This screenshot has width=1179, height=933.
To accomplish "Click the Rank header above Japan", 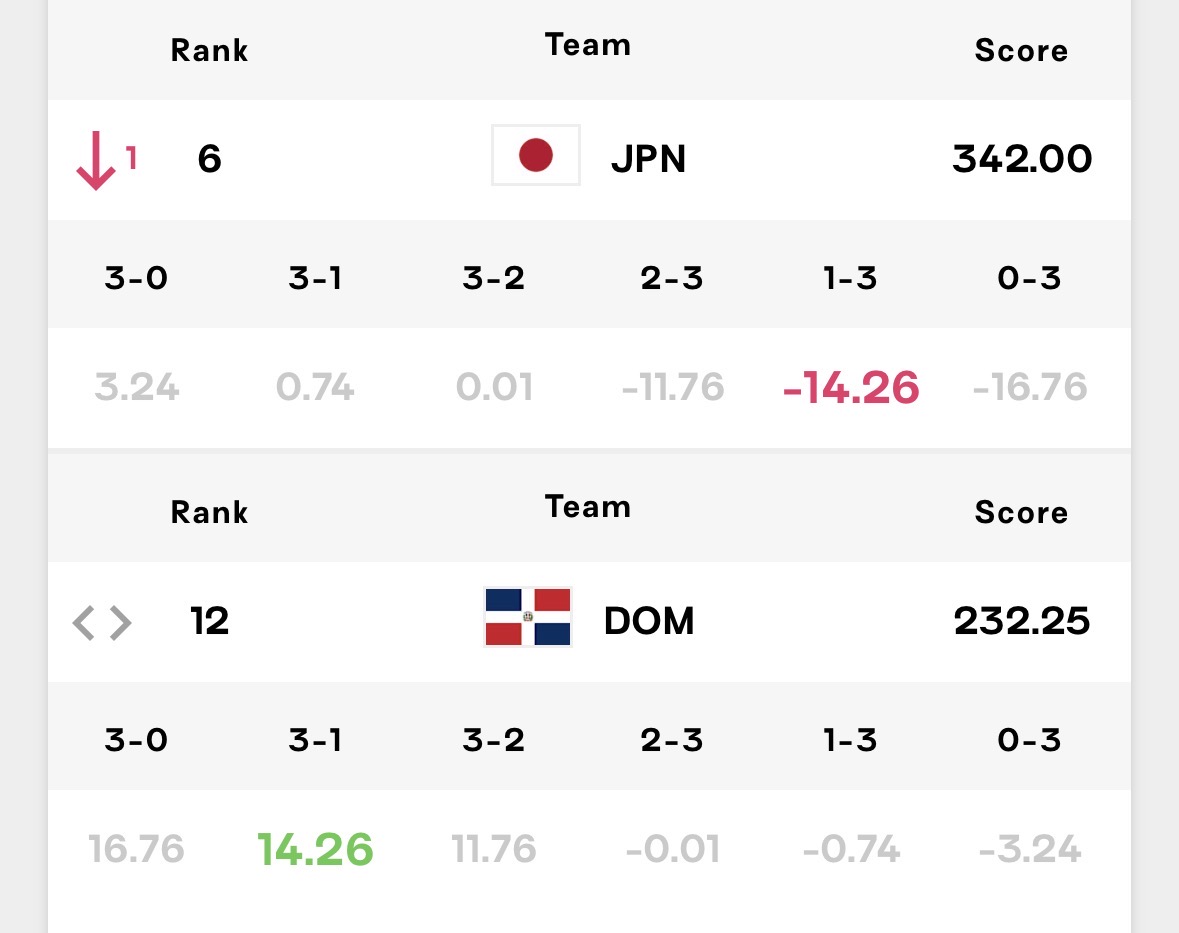I will (209, 50).
